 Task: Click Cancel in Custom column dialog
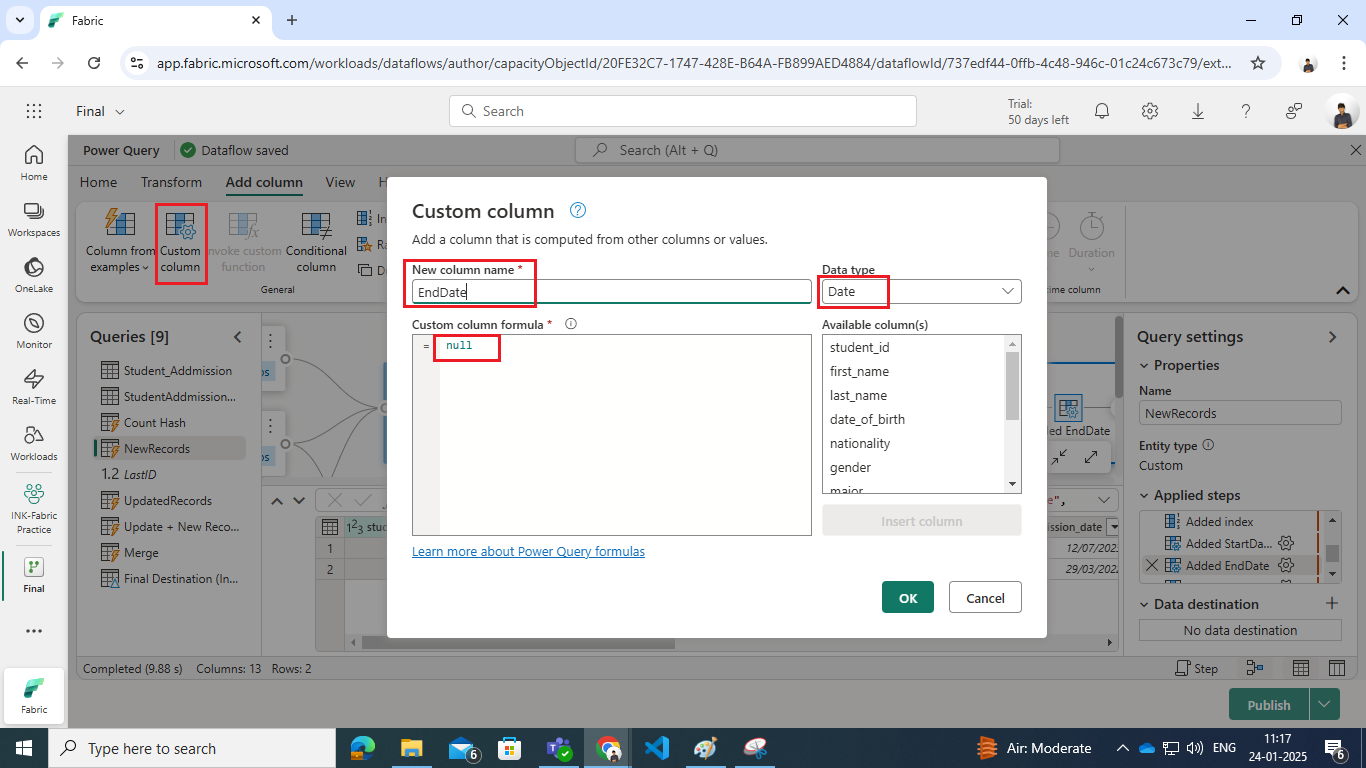tap(985, 597)
